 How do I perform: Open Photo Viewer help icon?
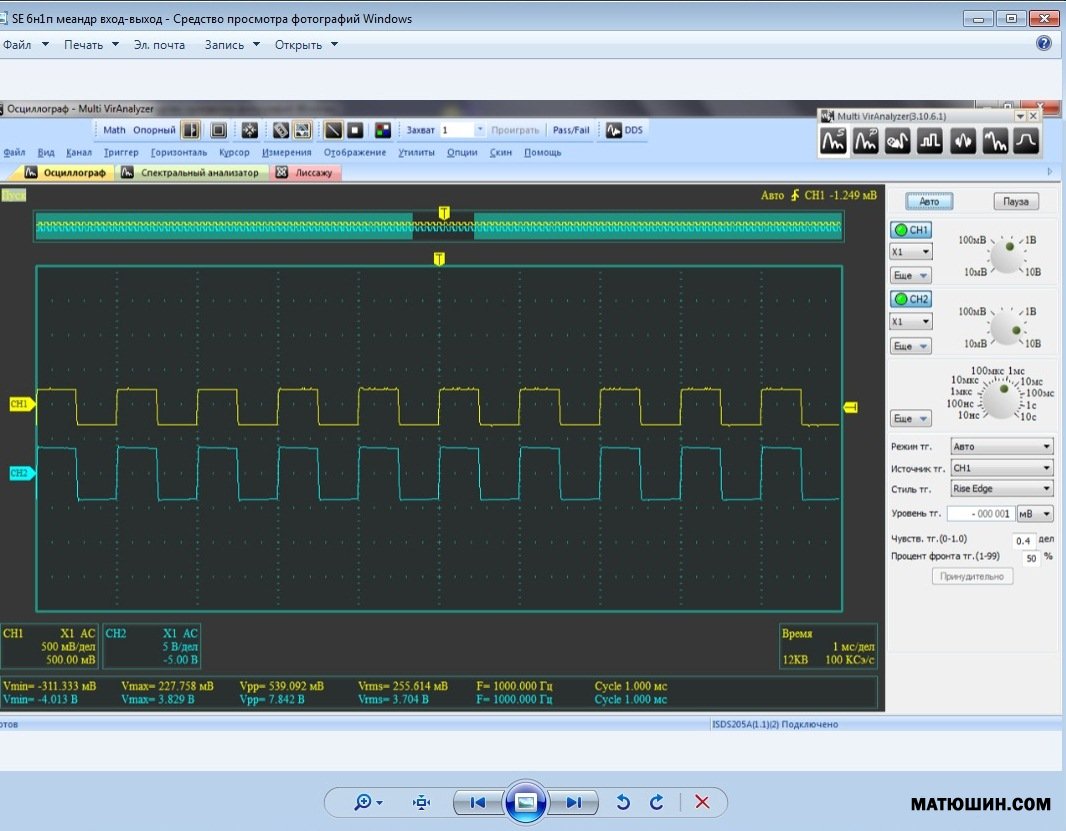point(1044,44)
